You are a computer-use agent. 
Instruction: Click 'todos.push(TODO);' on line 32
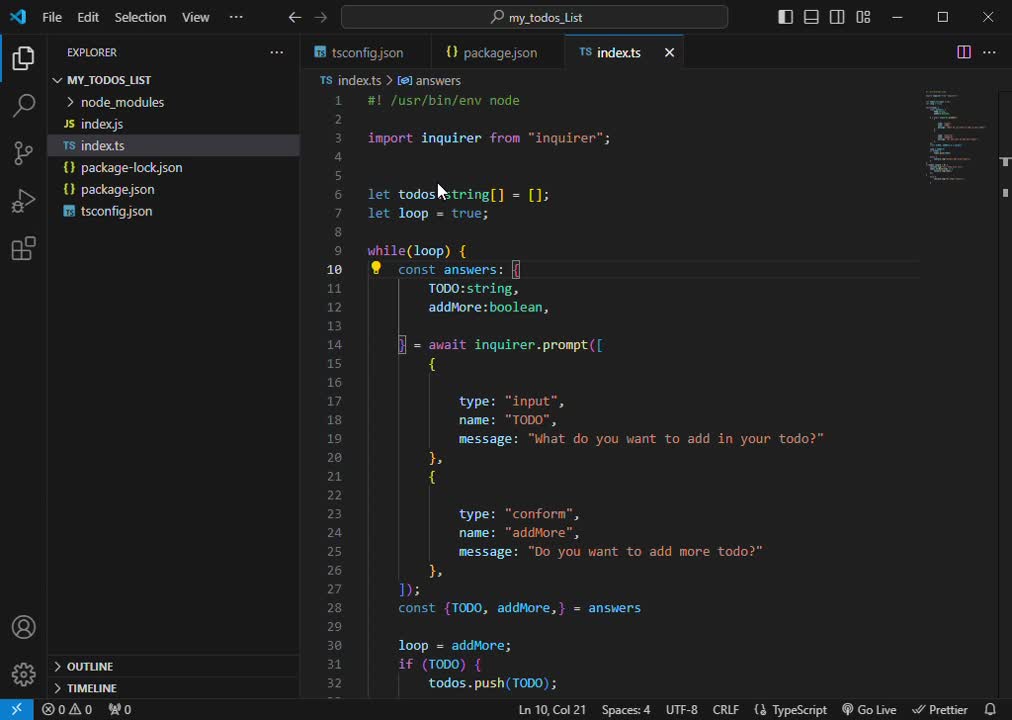(x=492, y=683)
